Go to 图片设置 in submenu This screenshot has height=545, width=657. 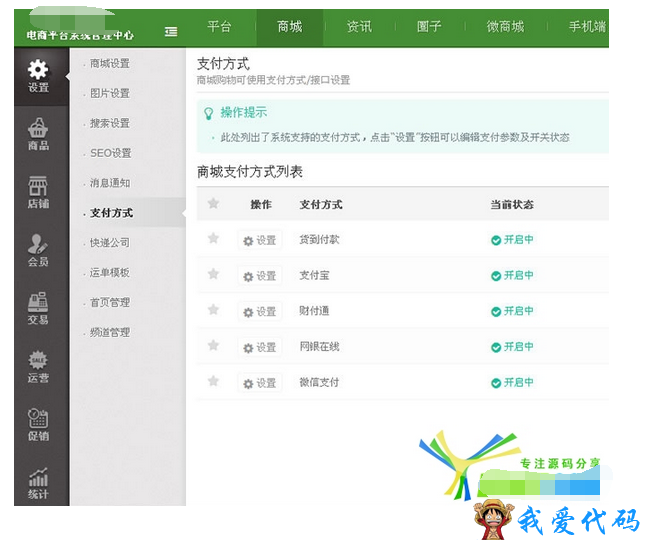110,93
